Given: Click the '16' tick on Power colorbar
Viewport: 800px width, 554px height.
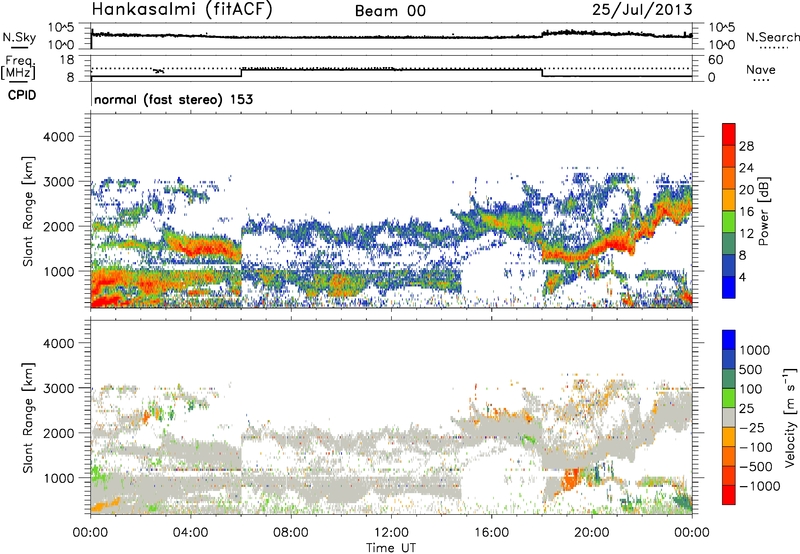Looking at the screenshot, I should coord(746,212).
